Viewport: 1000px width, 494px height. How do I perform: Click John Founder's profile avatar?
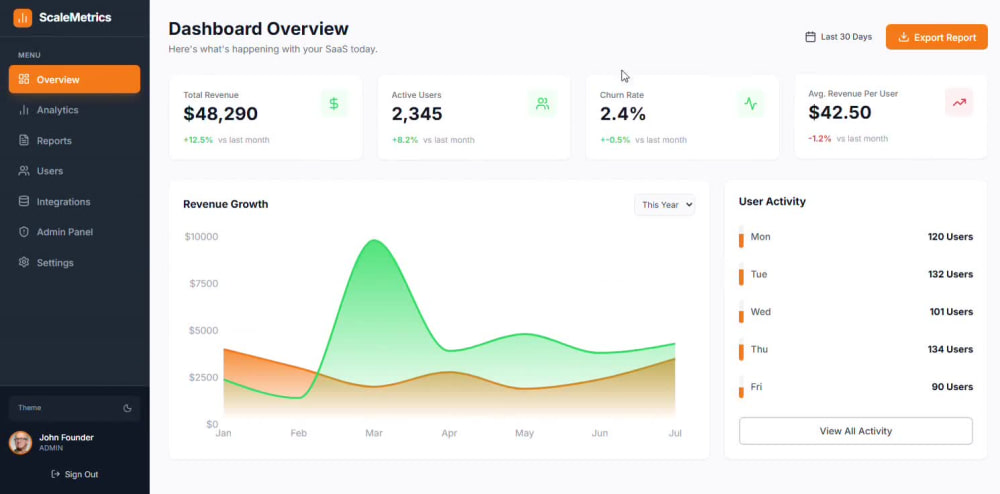pyautogui.click(x=20, y=442)
